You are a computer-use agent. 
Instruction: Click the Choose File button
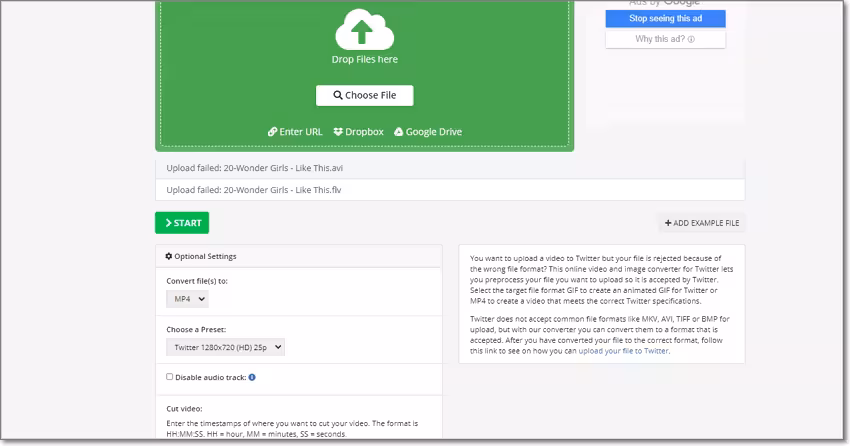[364, 95]
